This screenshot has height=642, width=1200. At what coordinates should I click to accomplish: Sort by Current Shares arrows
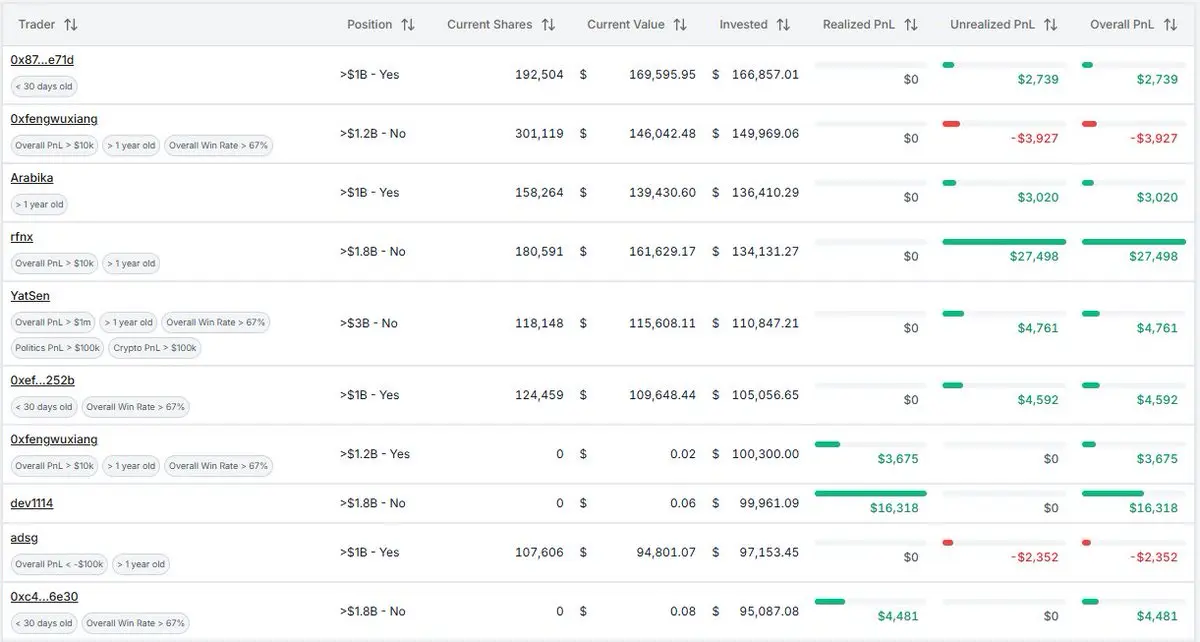pyautogui.click(x=547, y=24)
